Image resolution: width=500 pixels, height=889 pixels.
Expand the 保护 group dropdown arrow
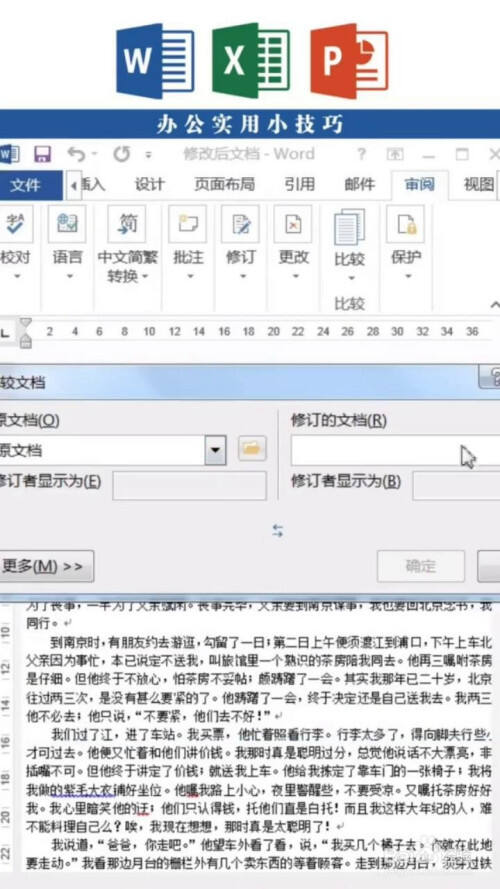click(408, 277)
